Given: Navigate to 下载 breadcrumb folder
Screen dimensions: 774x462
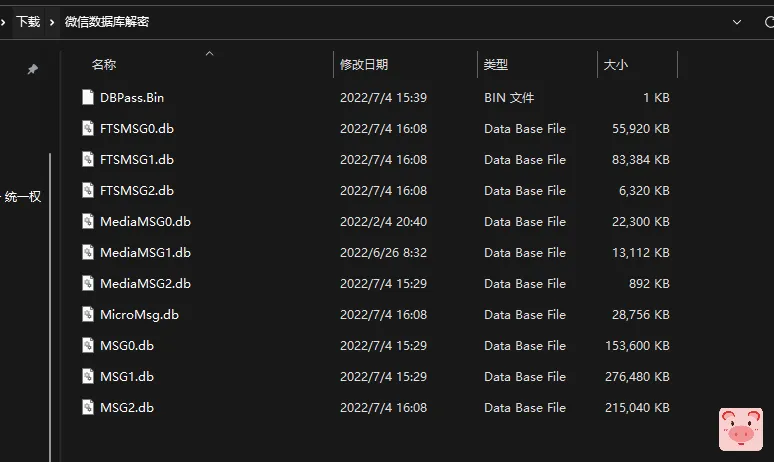Looking at the screenshot, I should (x=28, y=21).
